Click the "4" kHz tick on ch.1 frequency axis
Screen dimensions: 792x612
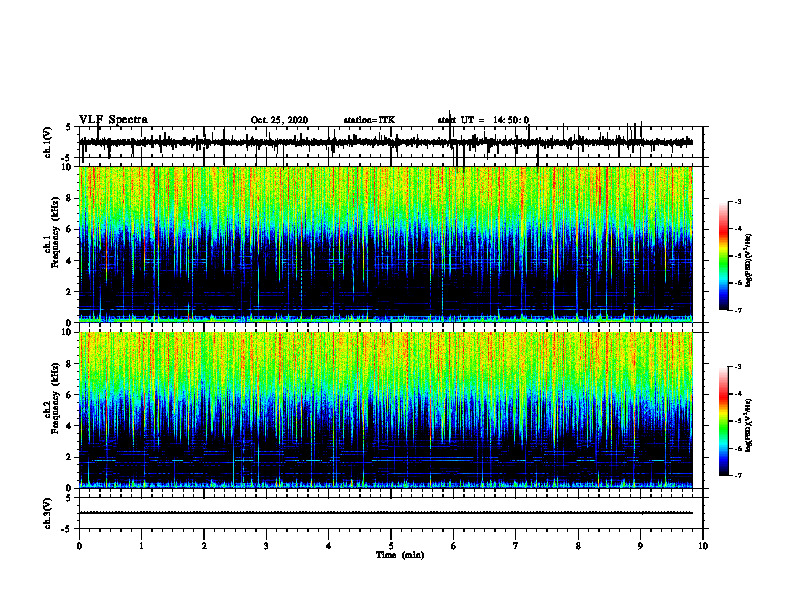[70, 261]
